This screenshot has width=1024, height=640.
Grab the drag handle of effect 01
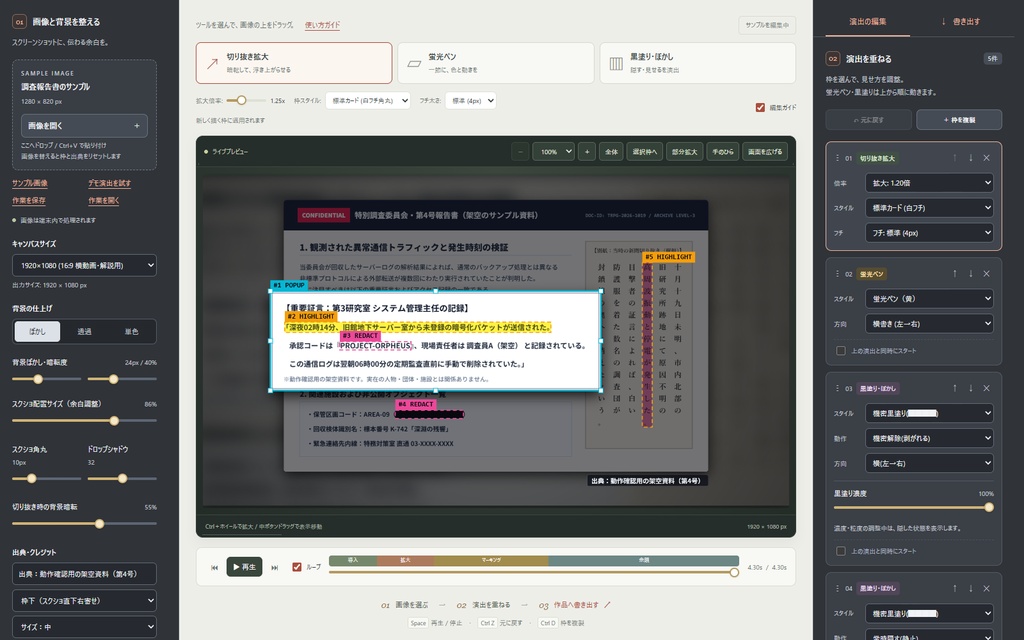pyautogui.click(x=837, y=158)
